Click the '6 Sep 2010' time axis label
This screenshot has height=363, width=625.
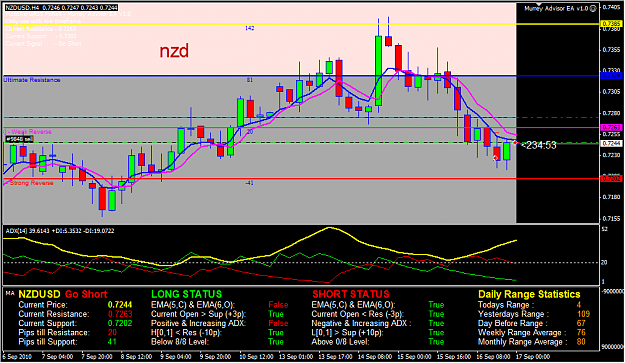point(17,357)
